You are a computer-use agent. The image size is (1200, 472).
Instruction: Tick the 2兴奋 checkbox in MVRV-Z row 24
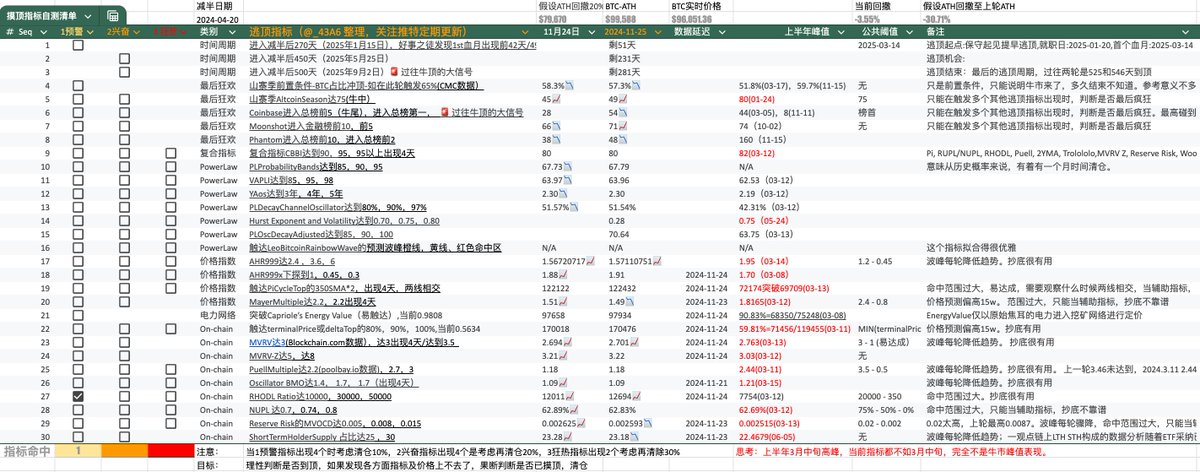[x=124, y=355]
